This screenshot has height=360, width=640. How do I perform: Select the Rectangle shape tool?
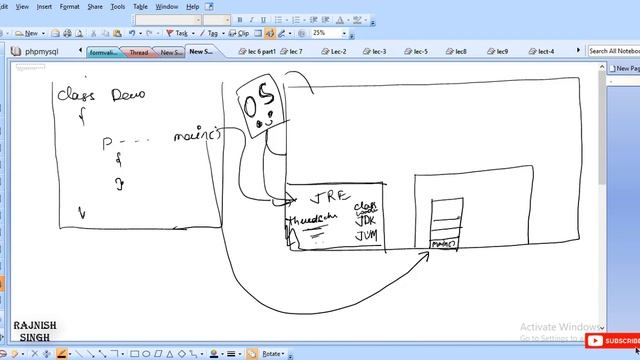point(134,354)
